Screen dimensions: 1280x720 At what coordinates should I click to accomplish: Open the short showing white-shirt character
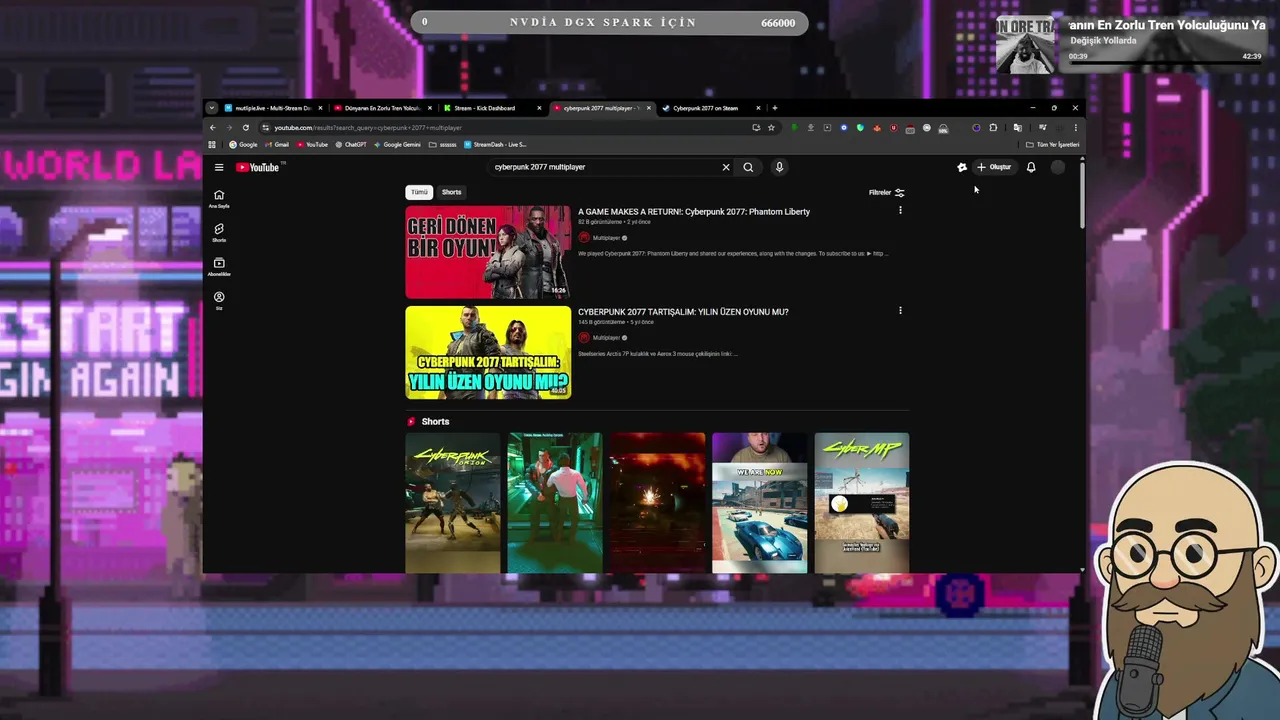[555, 503]
